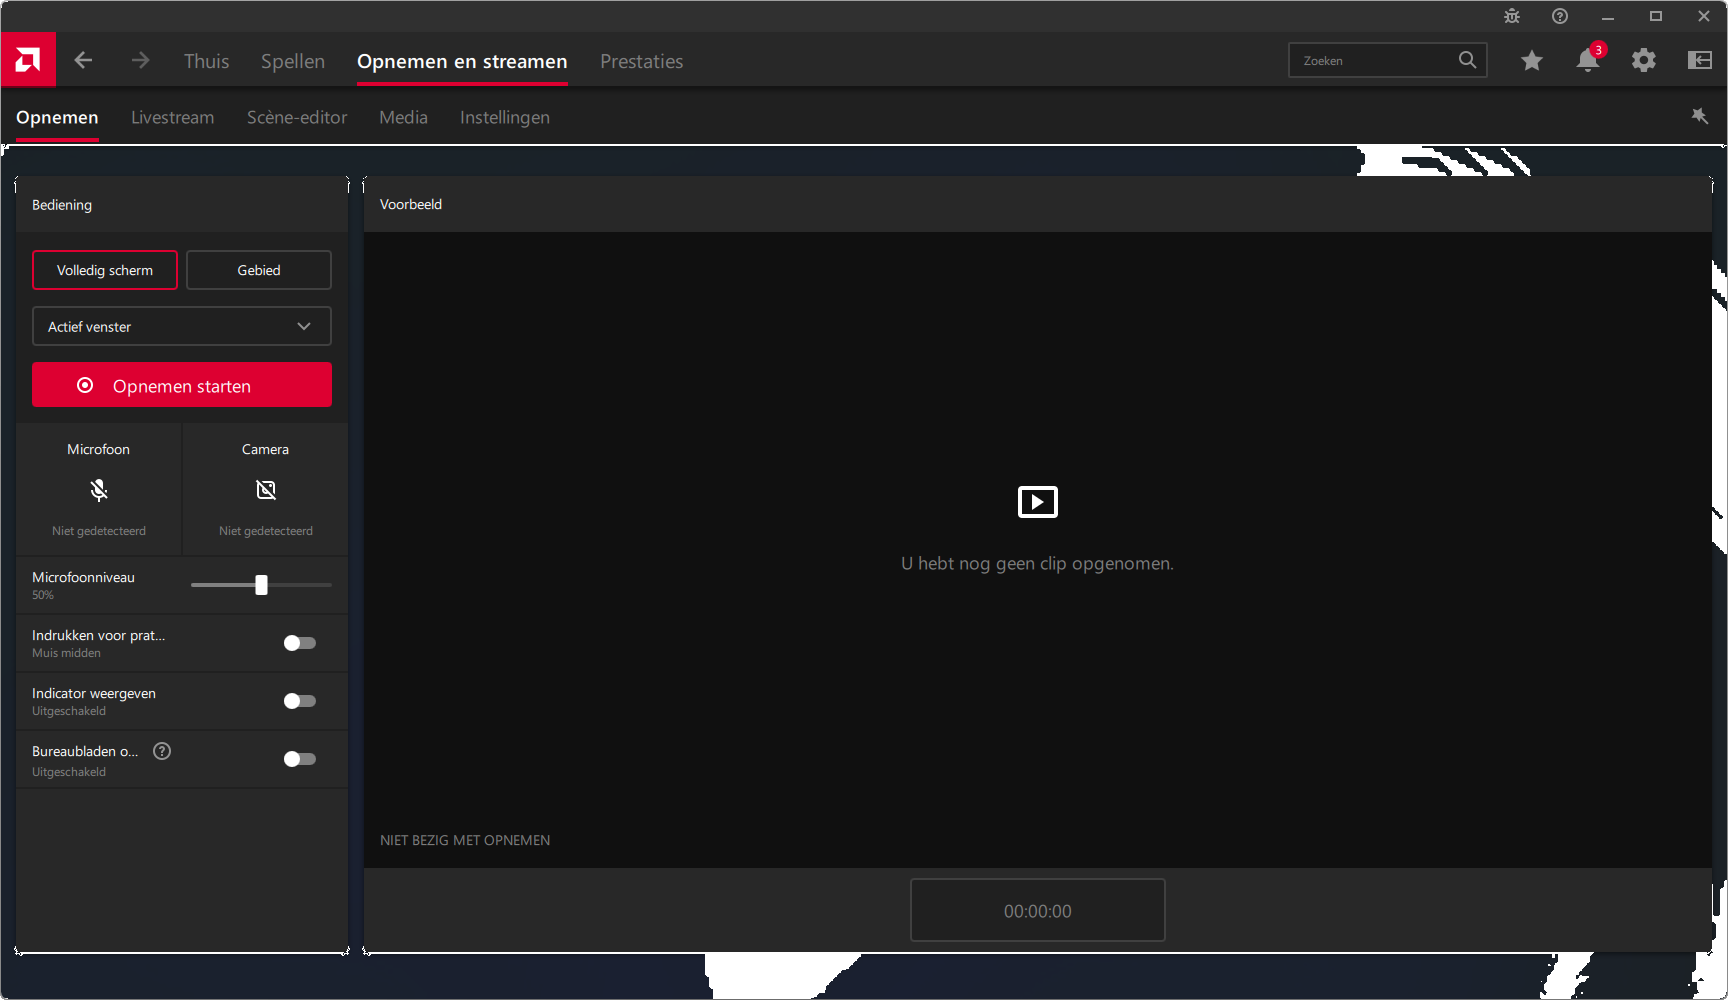Click the disabled camera icon
1728x1000 pixels.
[x=265, y=490]
